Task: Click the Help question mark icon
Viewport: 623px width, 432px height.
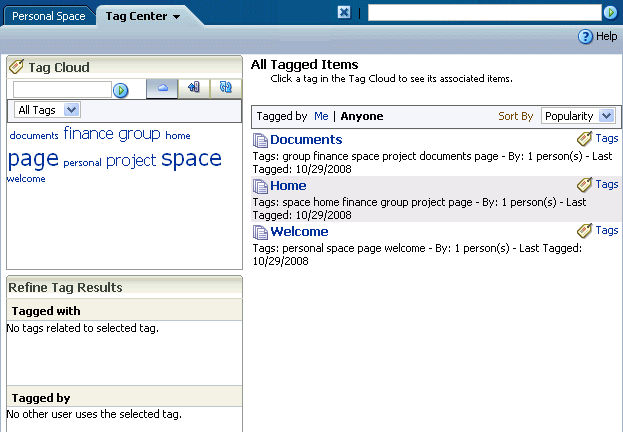Action: pyautogui.click(x=585, y=37)
